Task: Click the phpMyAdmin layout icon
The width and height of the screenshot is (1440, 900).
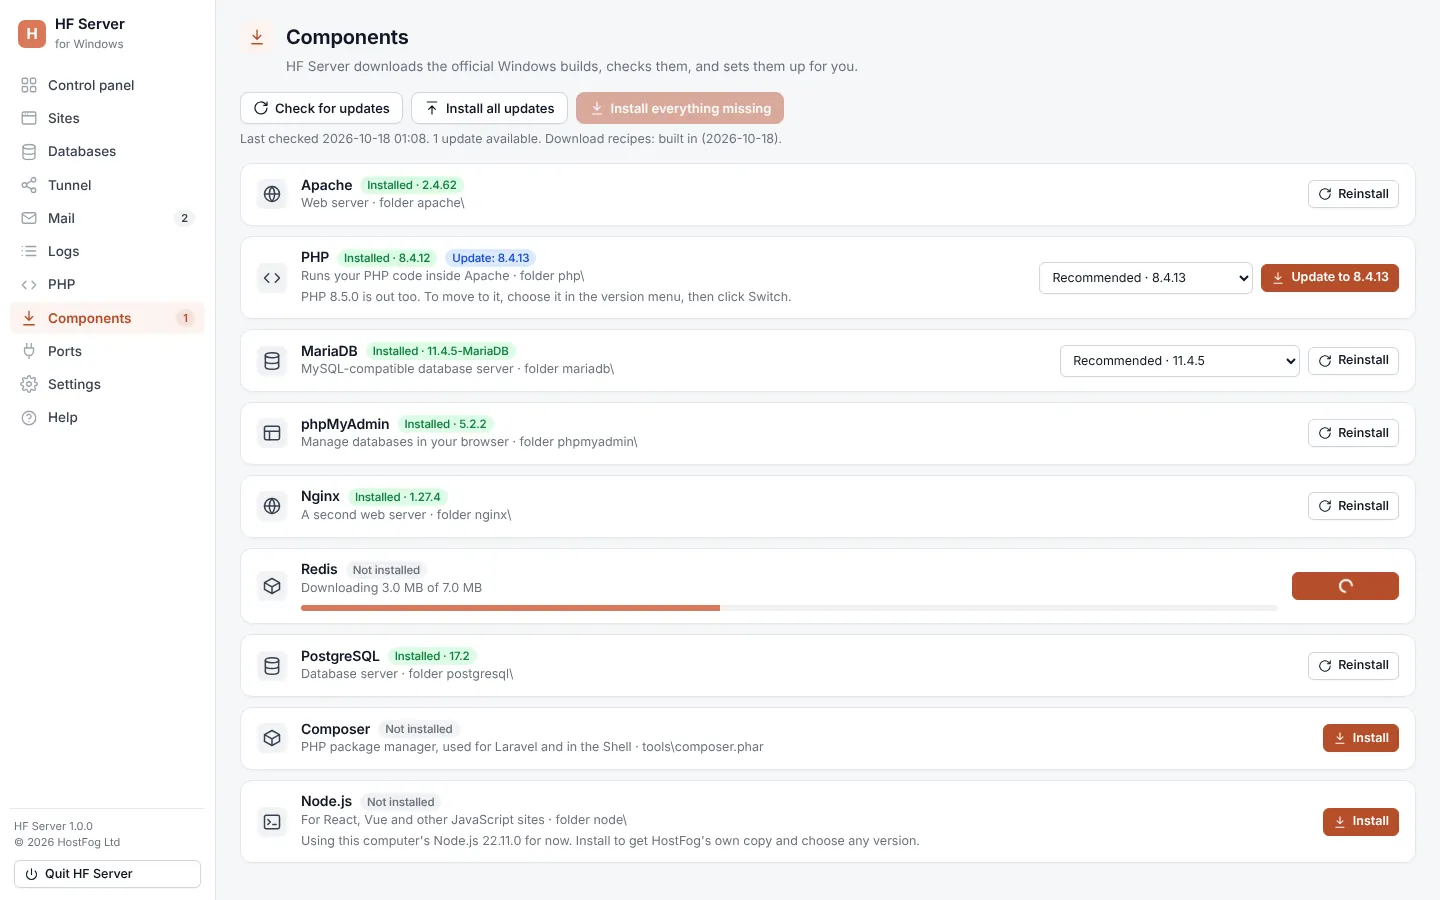Action: pyautogui.click(x=272, y=433)
